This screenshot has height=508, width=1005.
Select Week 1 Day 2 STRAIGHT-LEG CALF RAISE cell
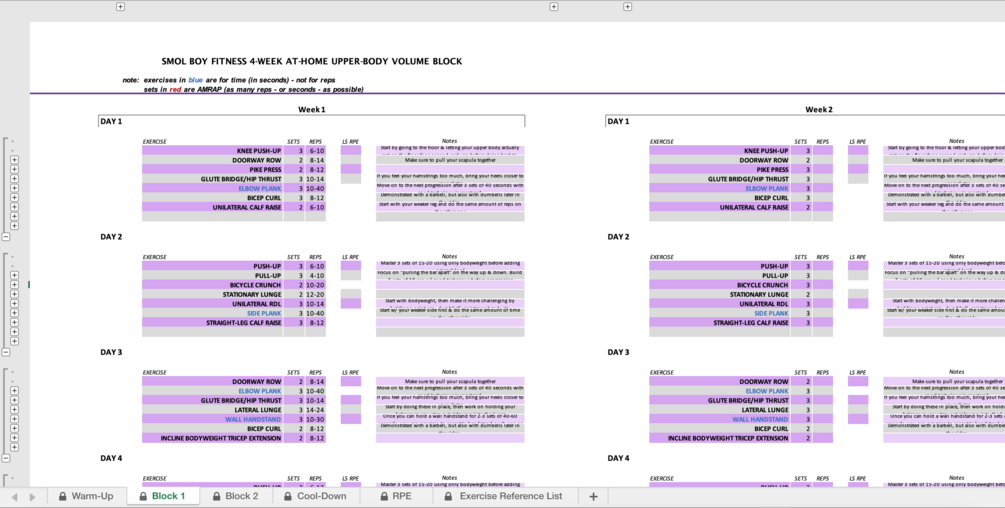(x=212, y=322)
